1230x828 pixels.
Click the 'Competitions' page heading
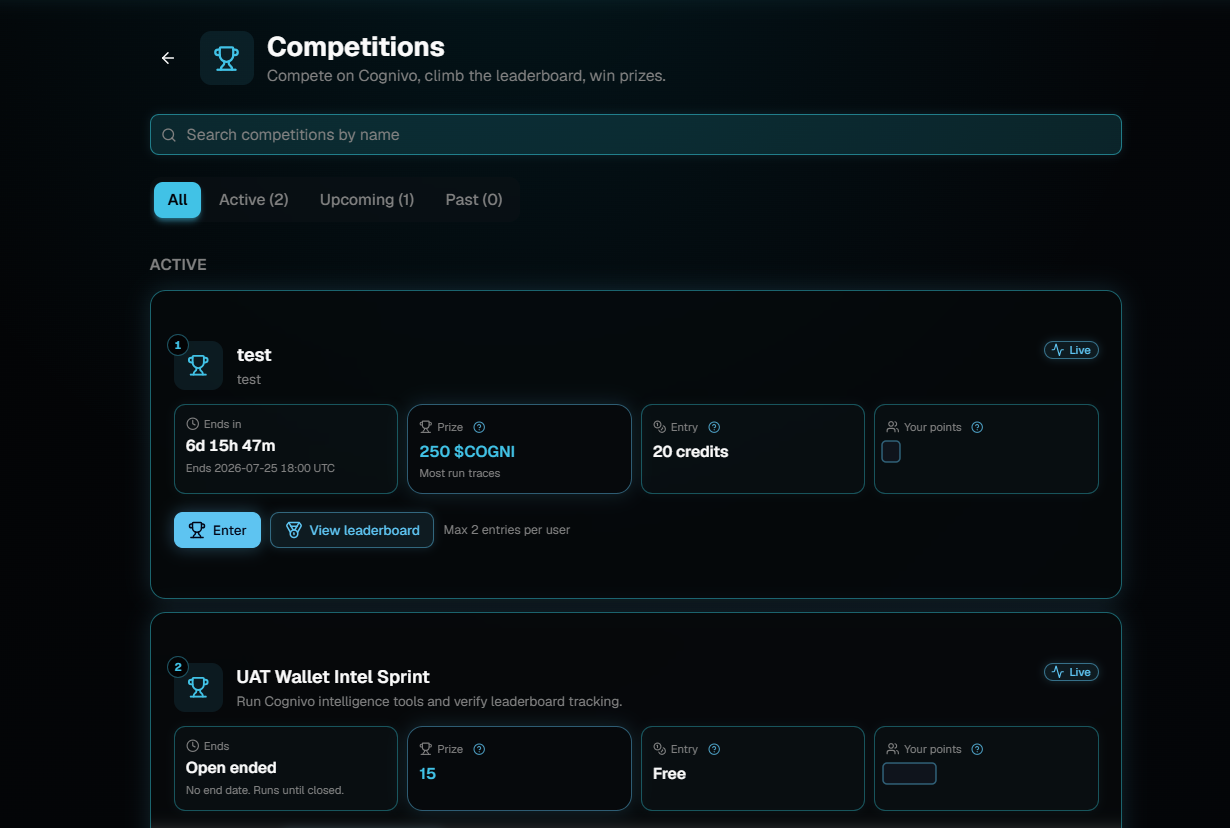(356, 47)
